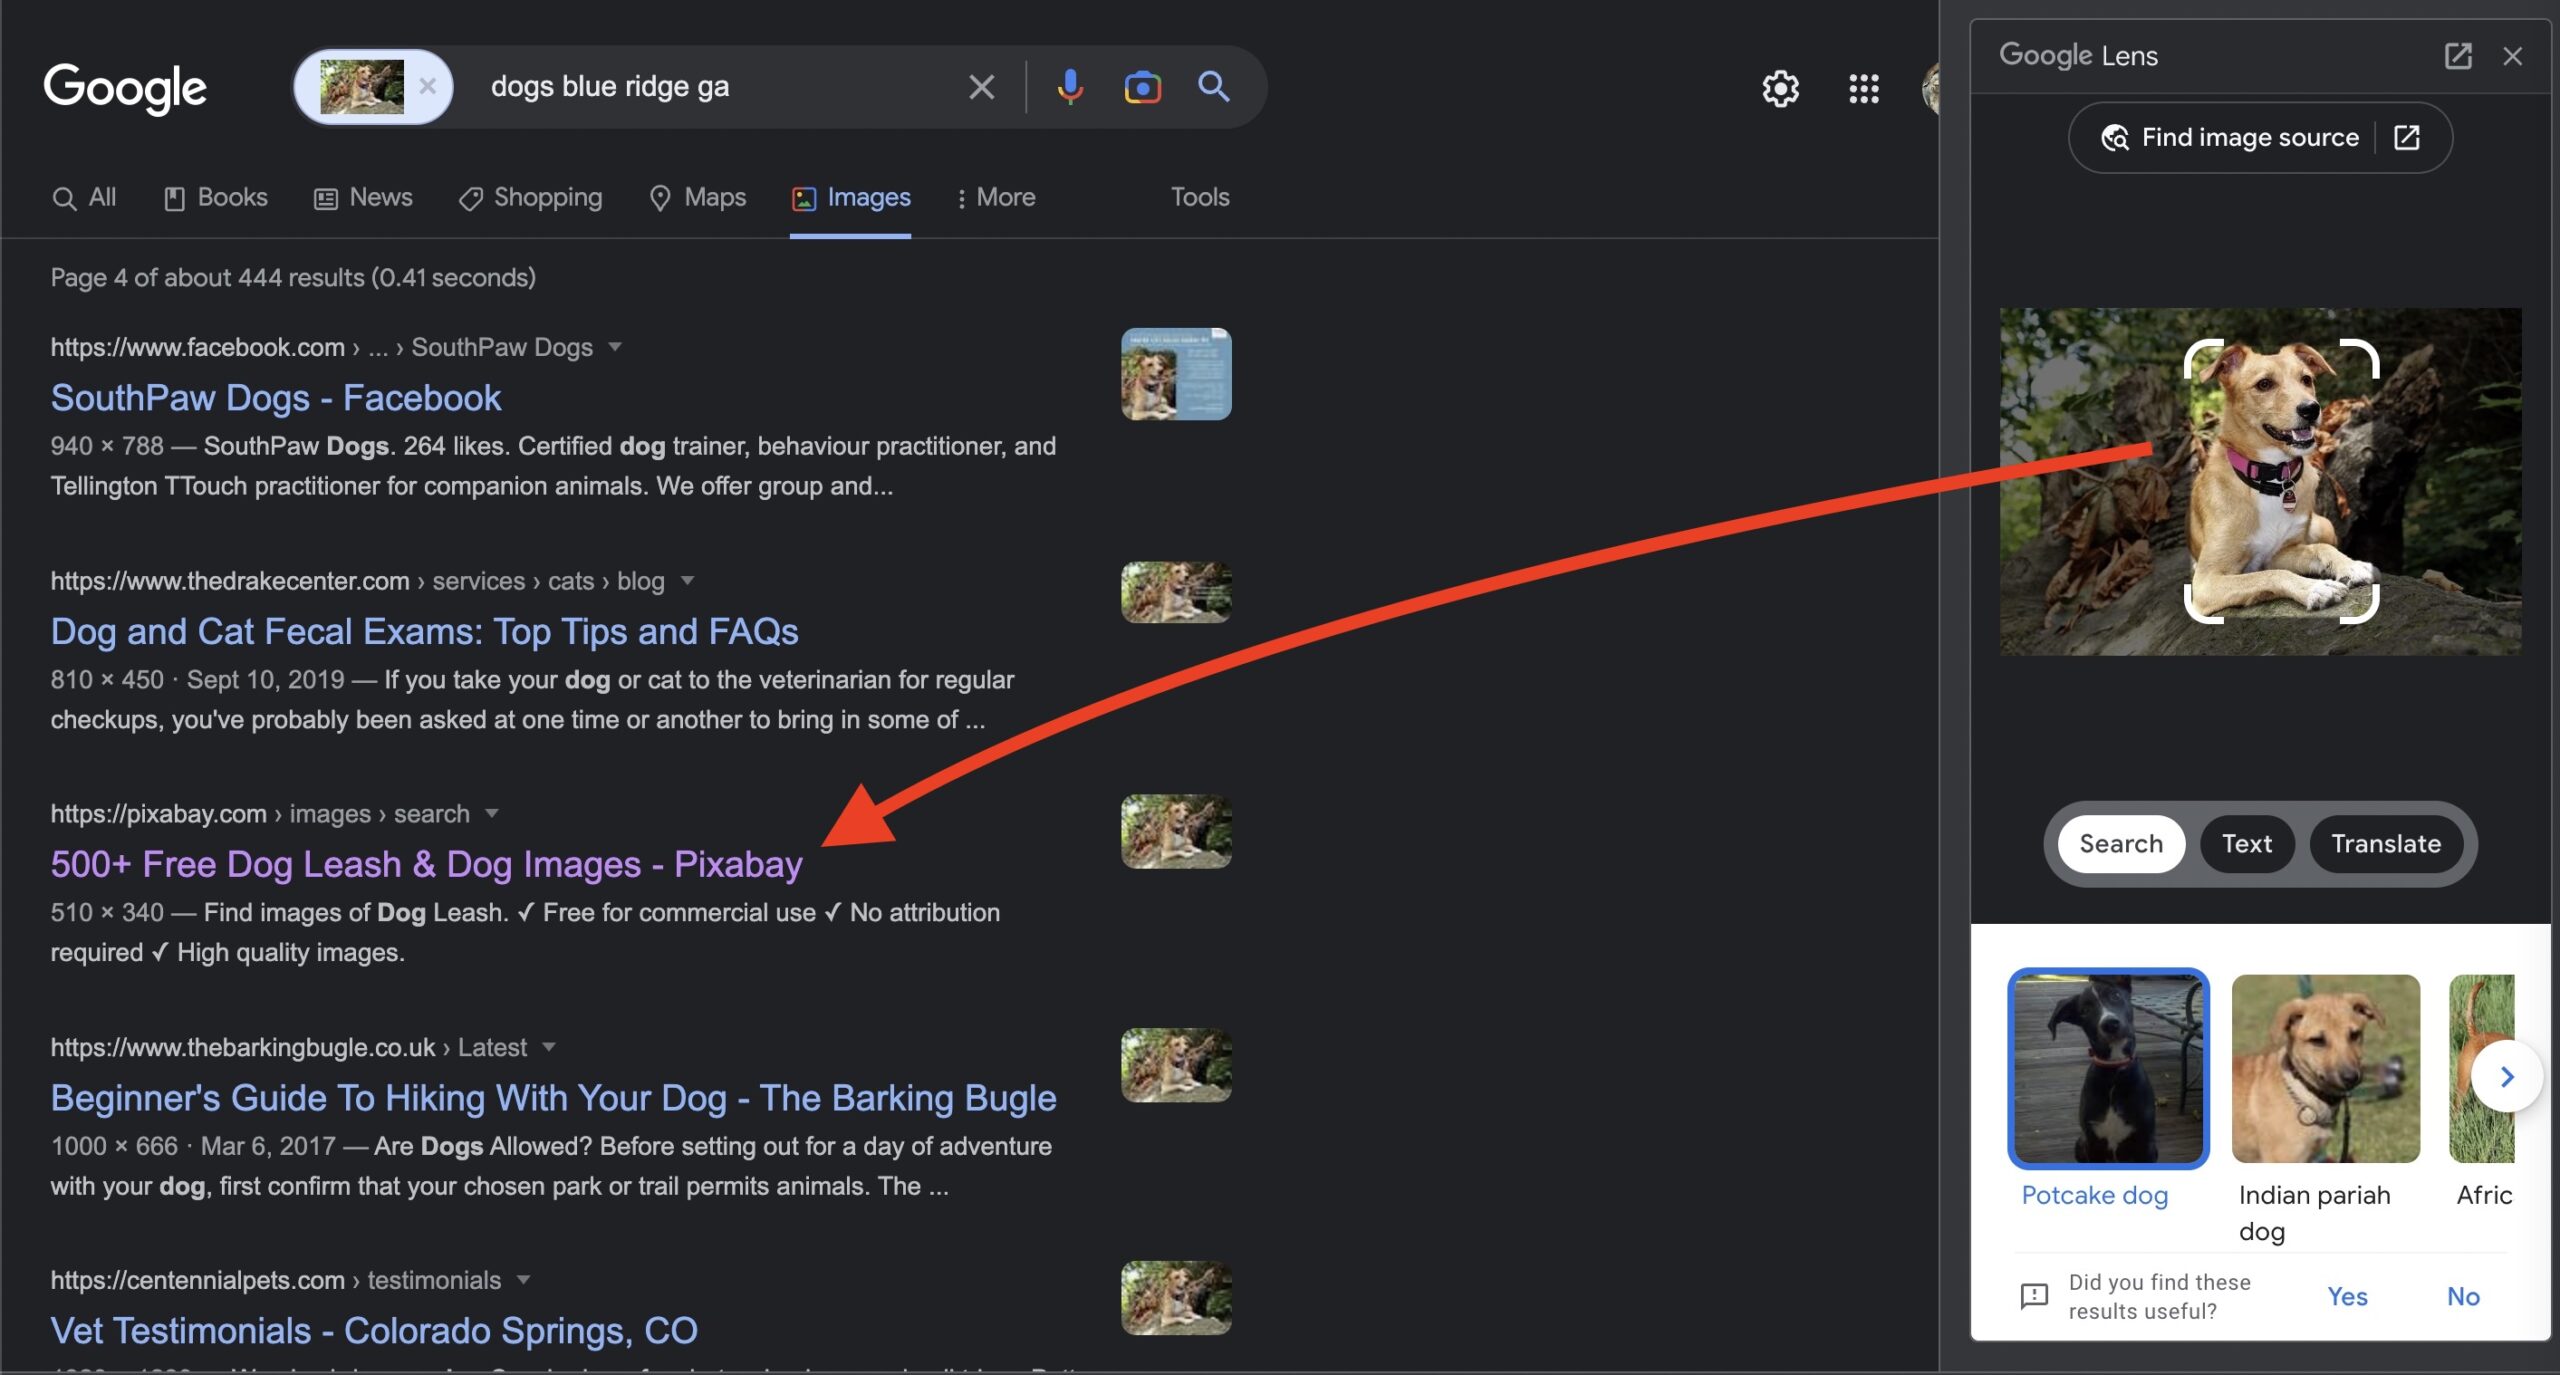Open the 500+ Free Dog Leash Pixabay link

[426, 864]
